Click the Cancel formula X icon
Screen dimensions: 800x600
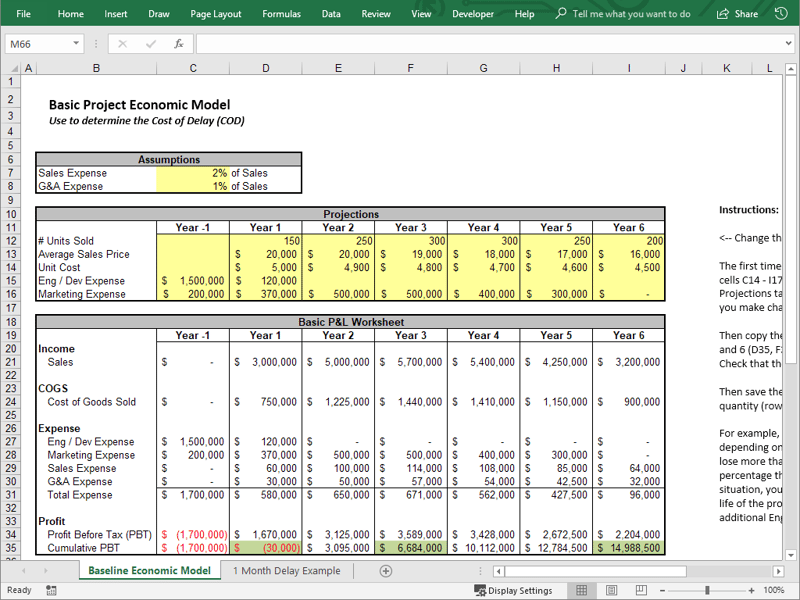[122, 44]
